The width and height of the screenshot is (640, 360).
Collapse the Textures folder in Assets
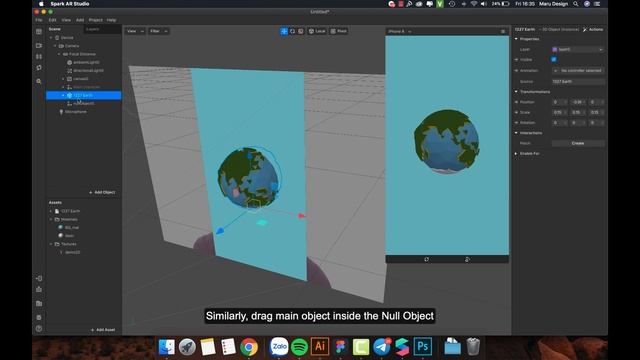tap(51, 244)
